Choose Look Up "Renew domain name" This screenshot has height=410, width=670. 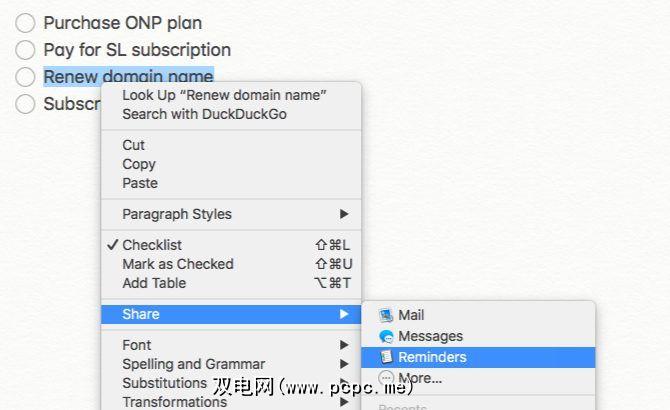point(231,95)
